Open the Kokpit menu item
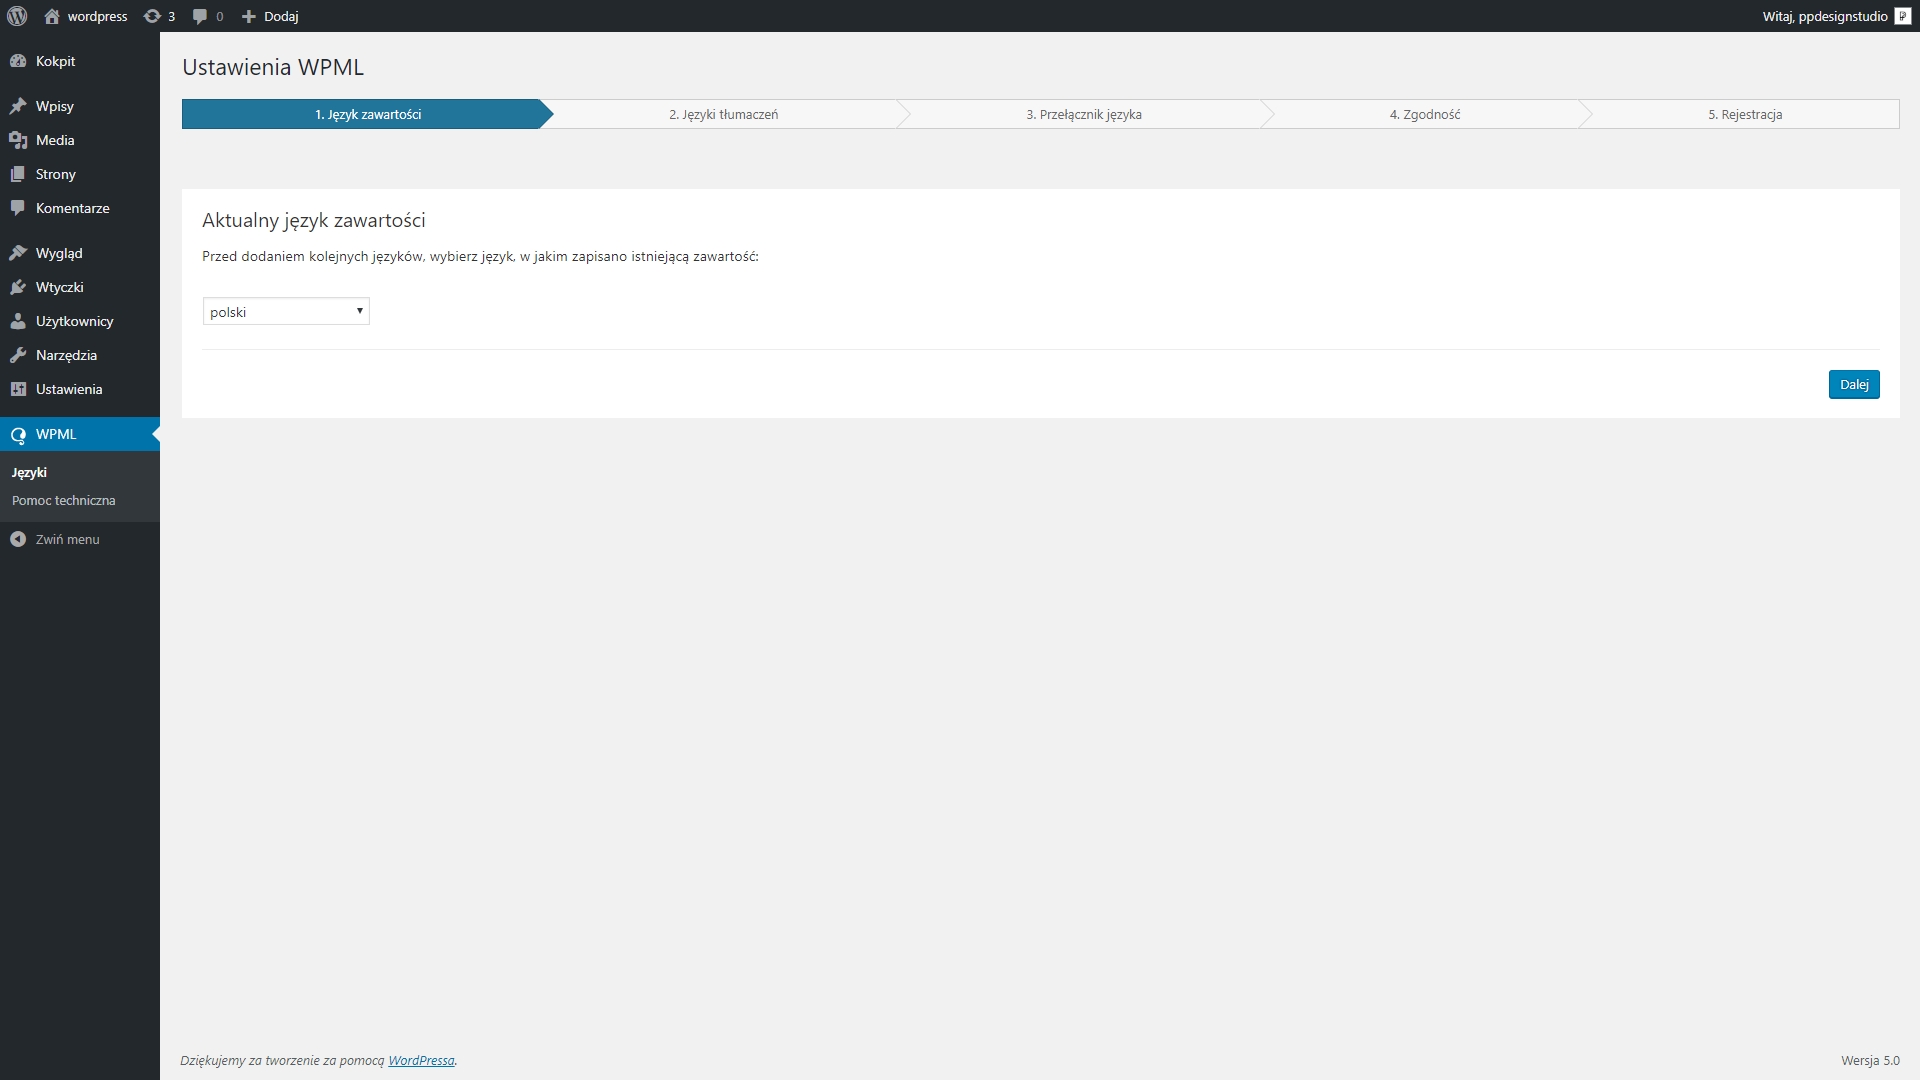1920x1080 pixels. [80, 61]
